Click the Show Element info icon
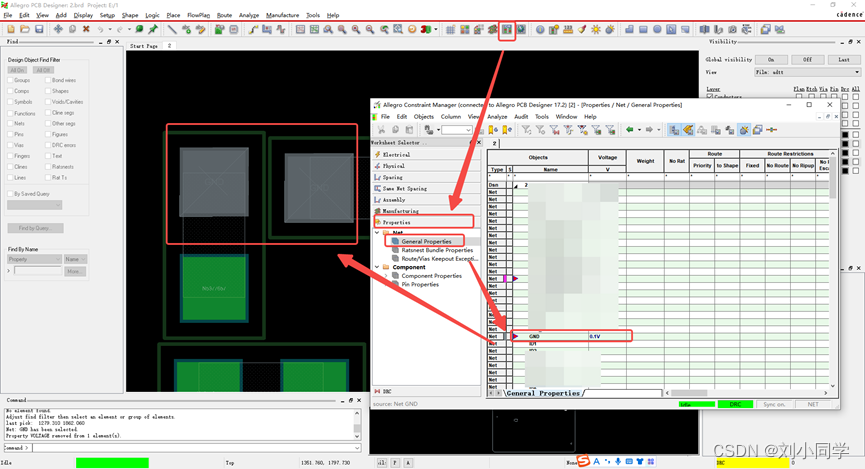Screen dimensions: 865x469 [x=540, y=30]
